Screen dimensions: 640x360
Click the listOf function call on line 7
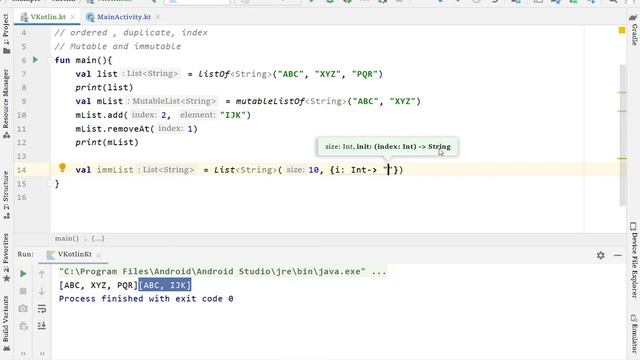pyautogui.click(x=214, y=74)
